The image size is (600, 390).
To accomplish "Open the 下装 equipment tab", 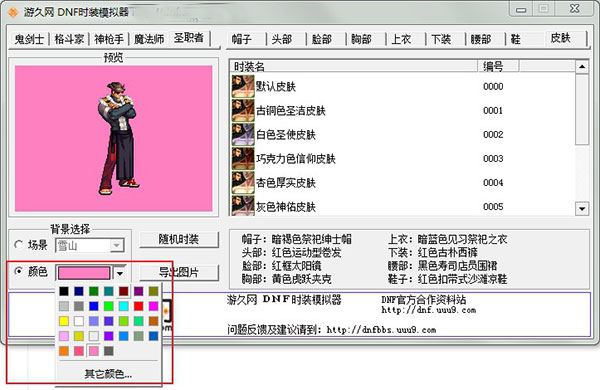I will pos(446,39).
